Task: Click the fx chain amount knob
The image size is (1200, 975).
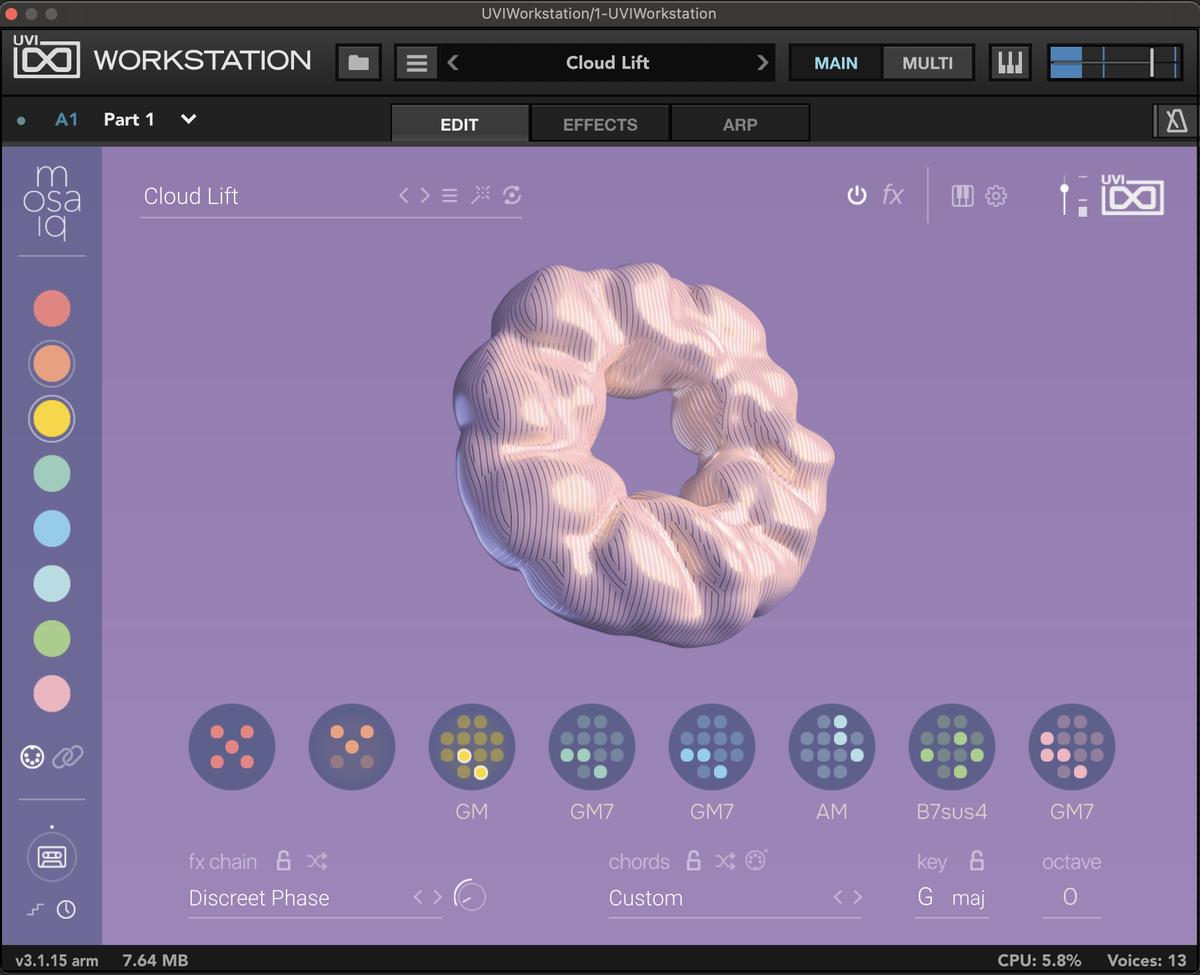Action: point(470,895)
